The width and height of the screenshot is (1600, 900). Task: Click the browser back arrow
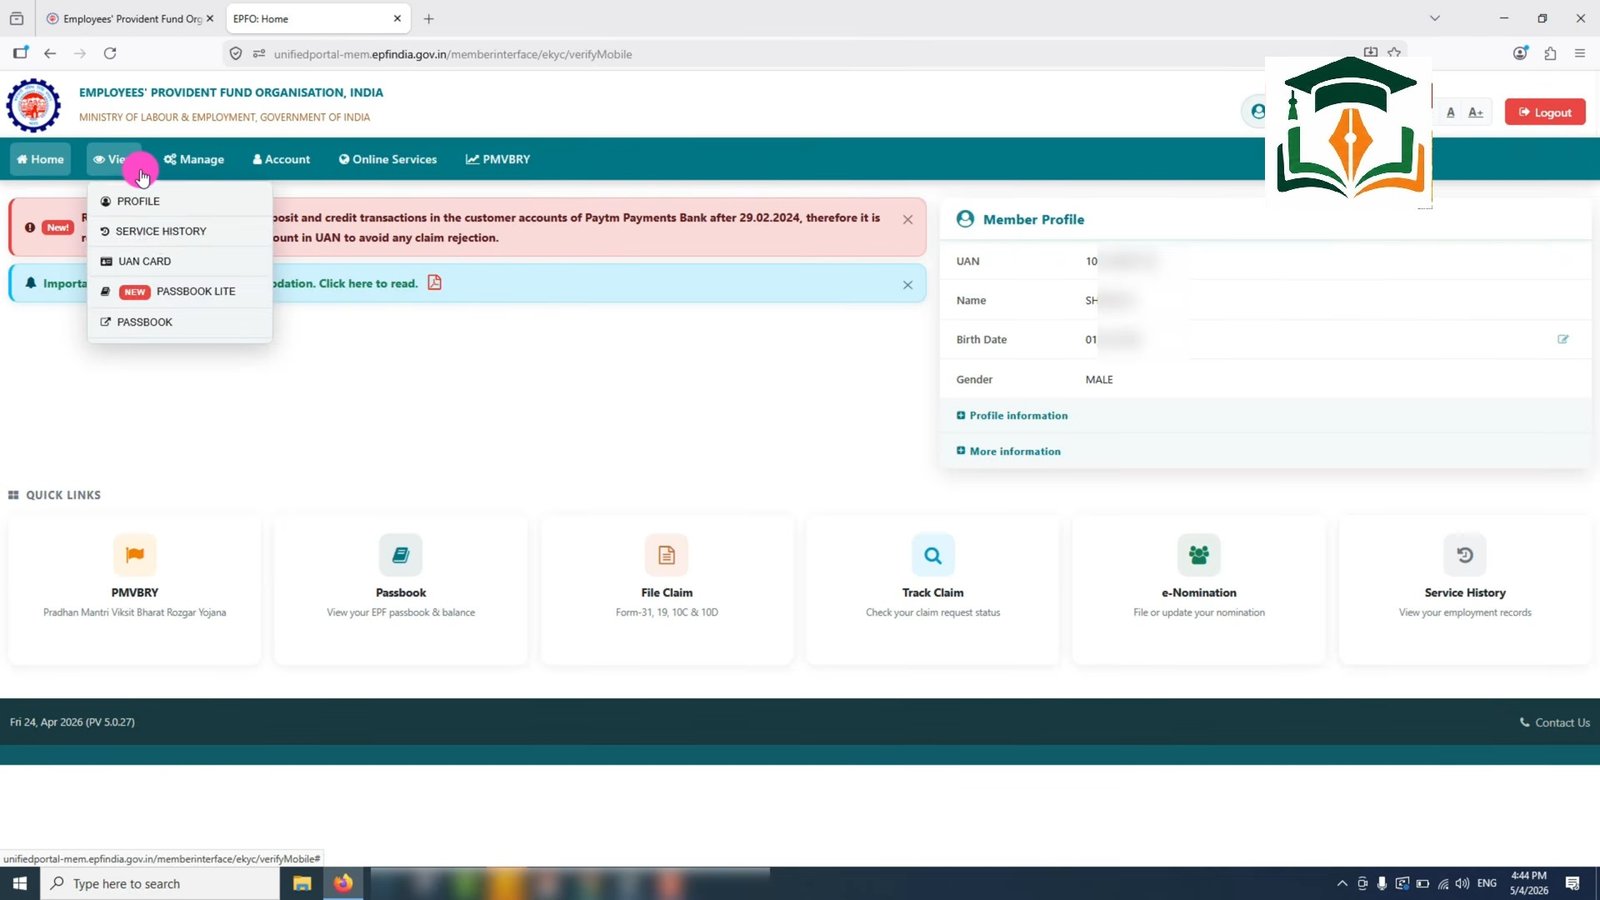click(50, 53)
